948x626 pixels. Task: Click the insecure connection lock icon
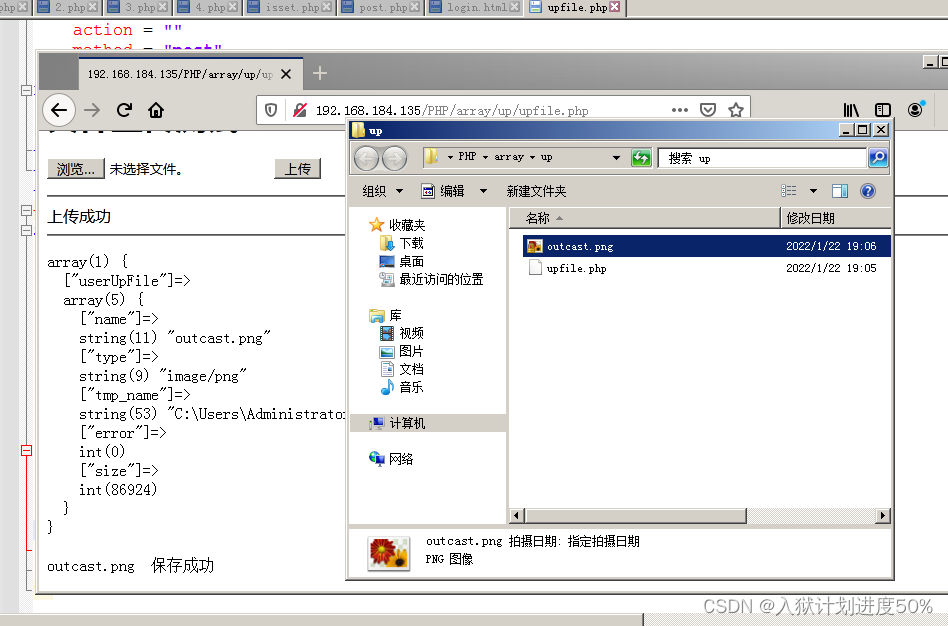click(299, 110)
